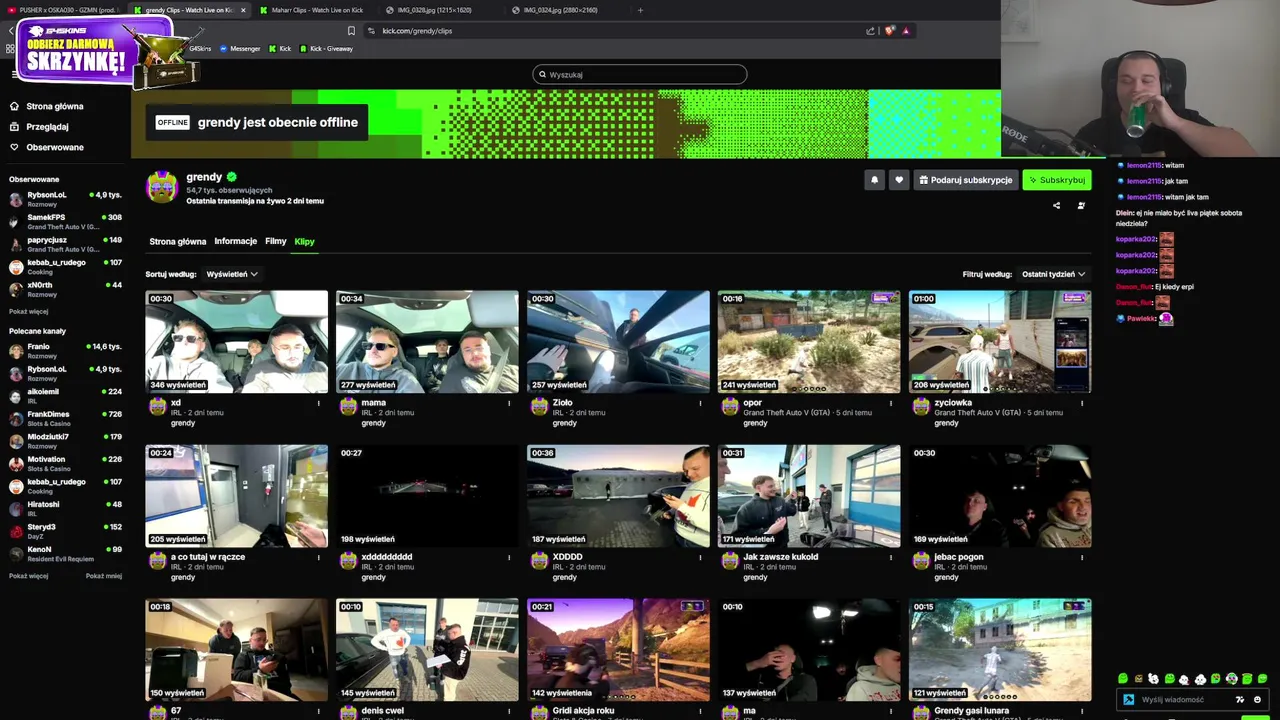This screenshot has height=720, width=1280.
Task: Switch to the Strona główna channel tab
Action: (x=178, y=241)
